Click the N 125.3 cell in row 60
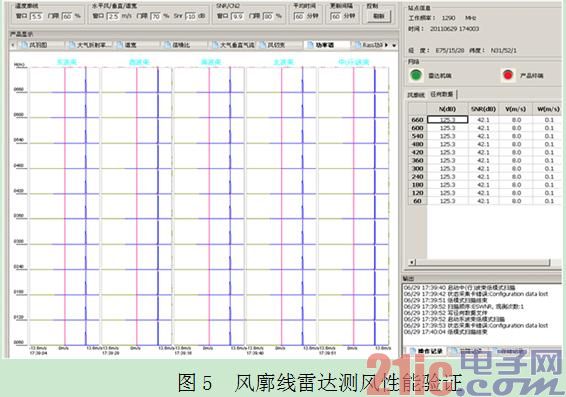The height and width of the screenshot is (397, 566). coord(448,201)
